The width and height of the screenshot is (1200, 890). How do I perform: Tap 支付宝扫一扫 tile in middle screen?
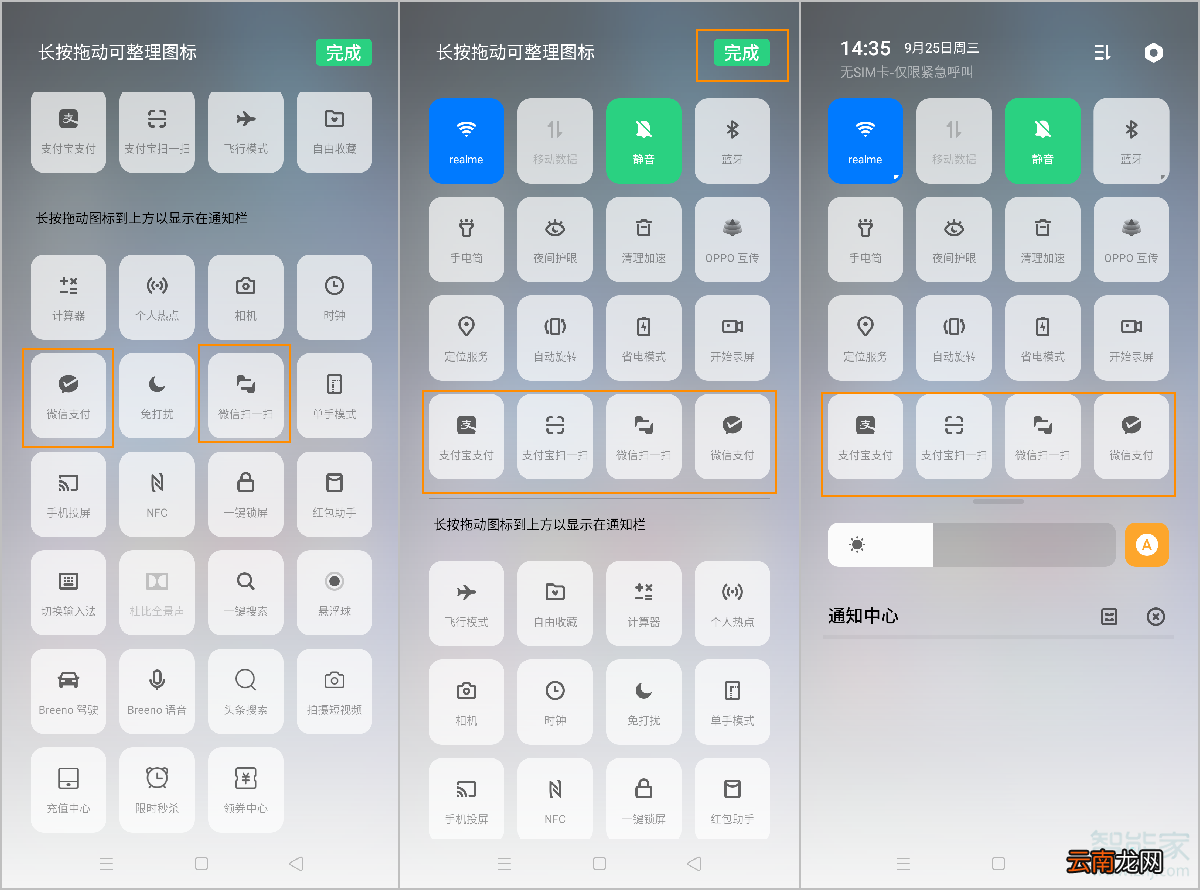click(555, 436)
